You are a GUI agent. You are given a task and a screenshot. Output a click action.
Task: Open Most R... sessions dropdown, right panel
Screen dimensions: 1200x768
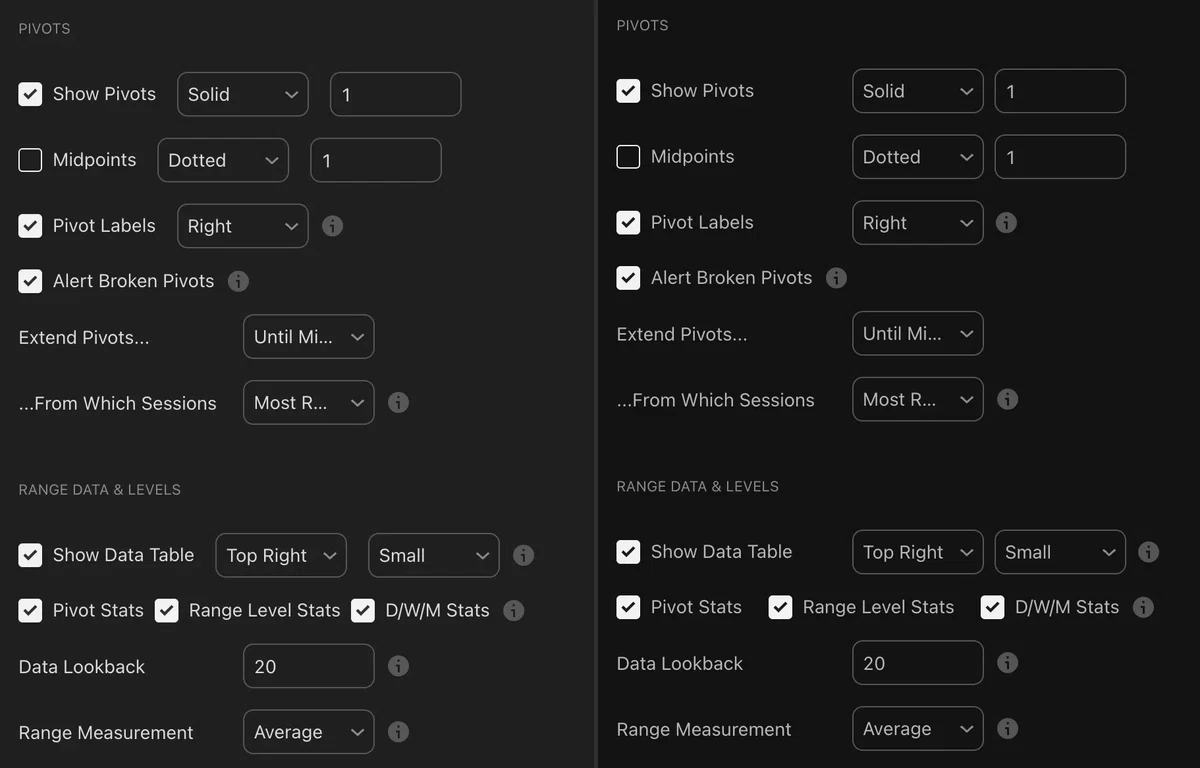(x=918, y=400)
